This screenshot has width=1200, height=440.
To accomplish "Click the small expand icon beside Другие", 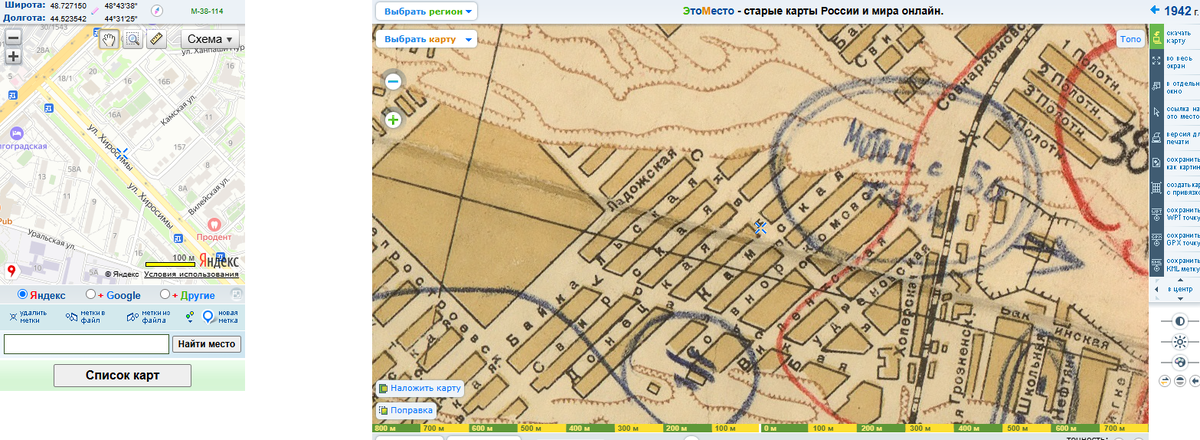I will coord(237,295).
